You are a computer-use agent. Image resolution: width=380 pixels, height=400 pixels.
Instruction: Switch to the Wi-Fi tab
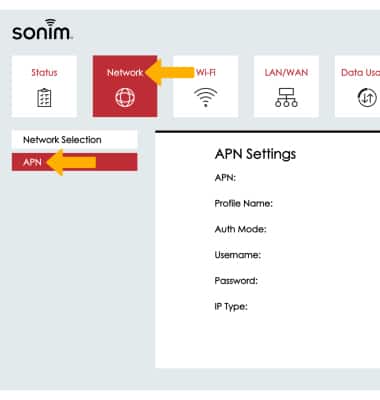(x=206, y=86)
